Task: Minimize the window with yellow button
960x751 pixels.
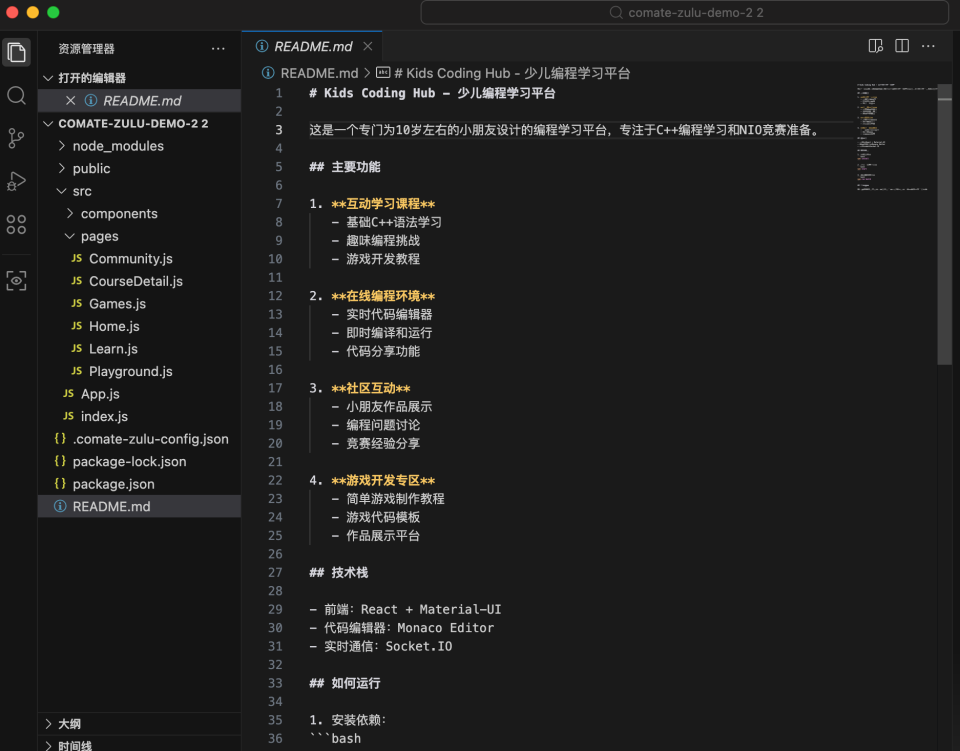Action: pyautogui.click(x=33, y=12)
